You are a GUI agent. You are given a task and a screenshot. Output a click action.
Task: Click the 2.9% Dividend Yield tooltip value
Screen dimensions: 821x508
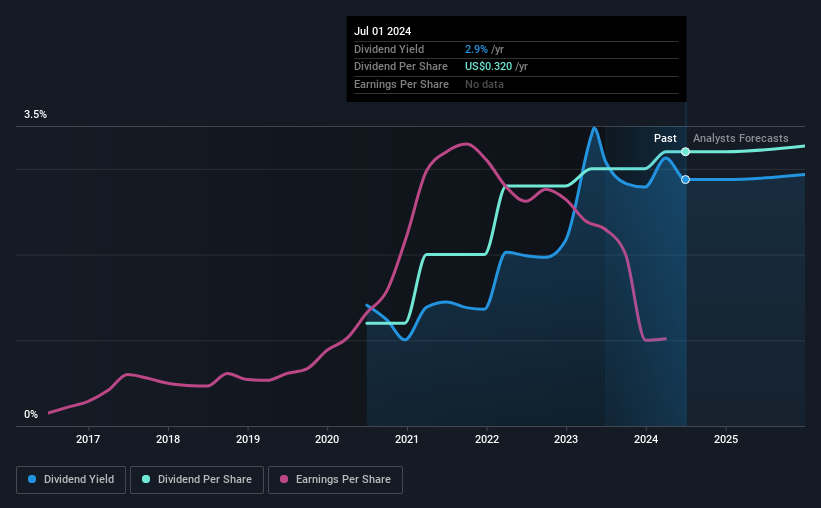click(476, 49)
